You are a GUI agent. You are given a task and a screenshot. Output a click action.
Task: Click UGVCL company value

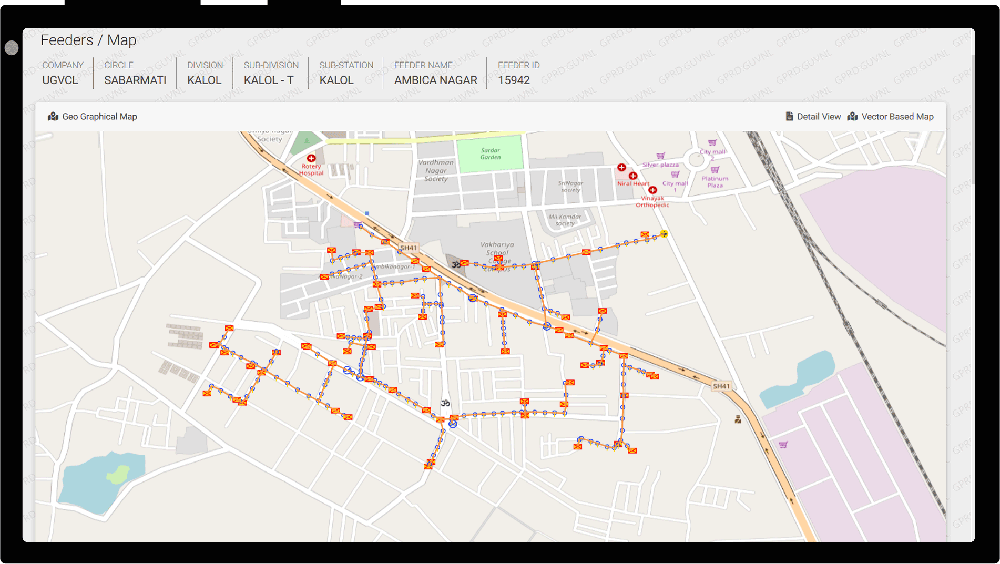tap(60, 80)
